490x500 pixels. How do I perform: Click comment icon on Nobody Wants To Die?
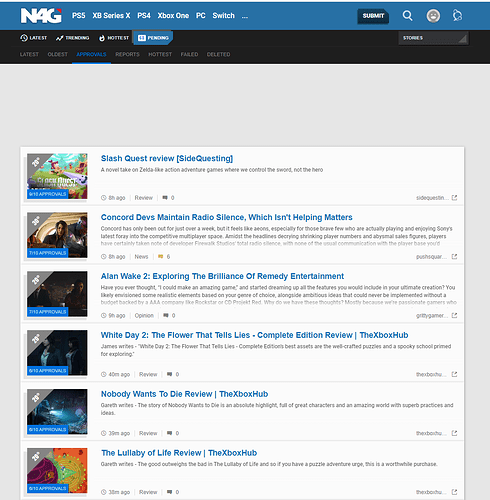(170, 433)
